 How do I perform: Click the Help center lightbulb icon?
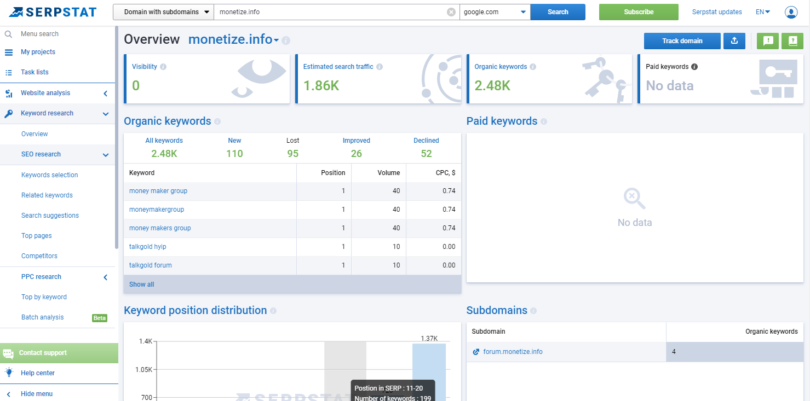(8, 373)
